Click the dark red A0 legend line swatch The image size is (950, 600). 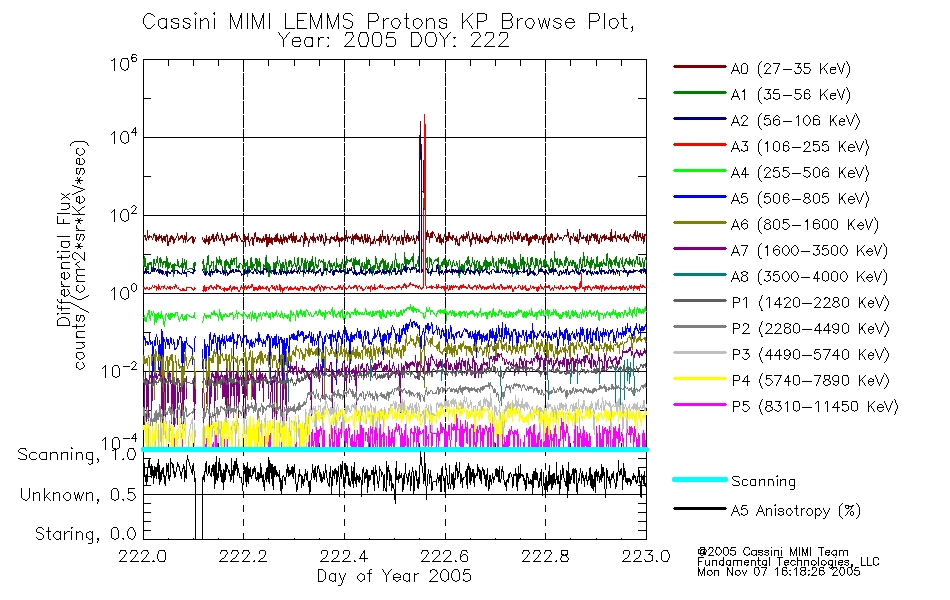(x=700, y=67)
